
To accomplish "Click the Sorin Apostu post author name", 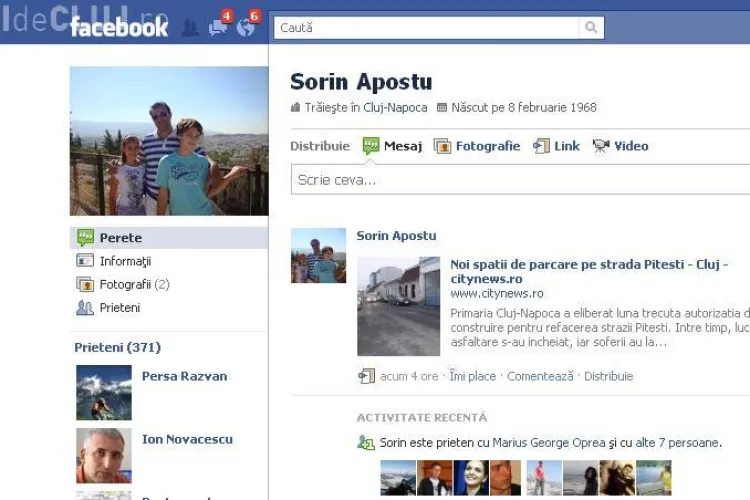I will point(397,236).
